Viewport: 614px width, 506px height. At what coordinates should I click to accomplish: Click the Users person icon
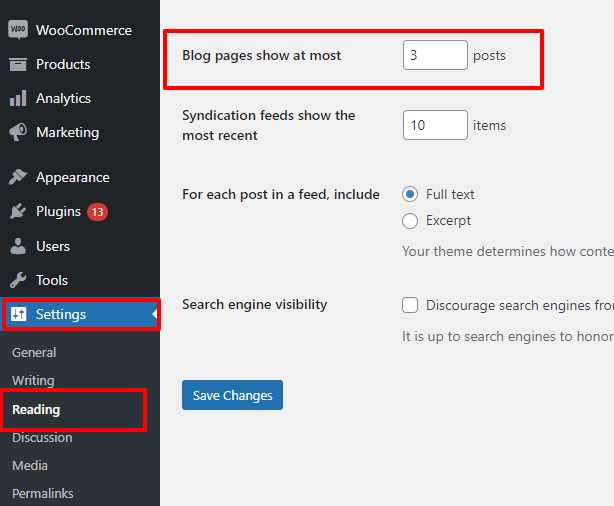click(x=18, y=246)
